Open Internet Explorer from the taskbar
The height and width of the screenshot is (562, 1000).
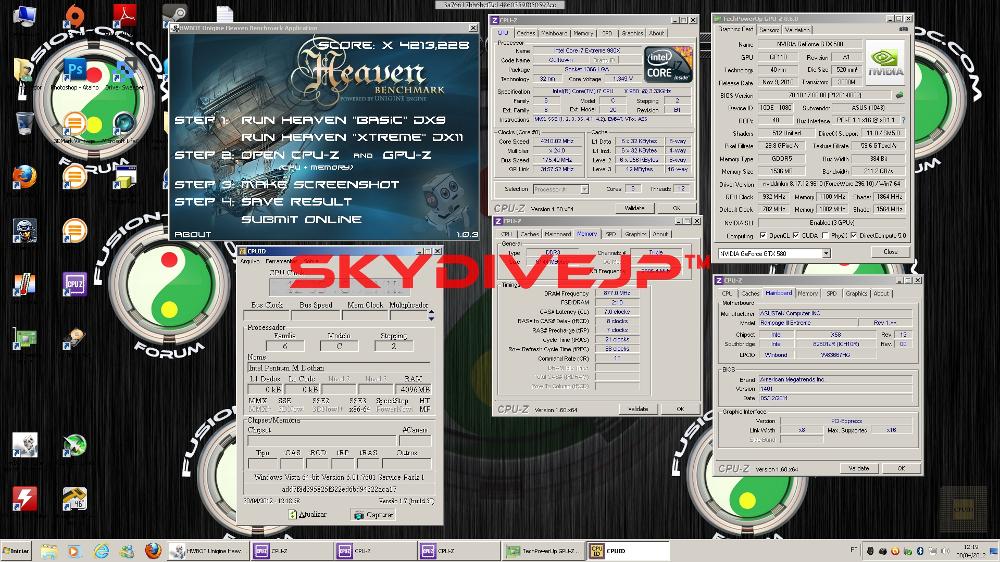coord(101,551)
